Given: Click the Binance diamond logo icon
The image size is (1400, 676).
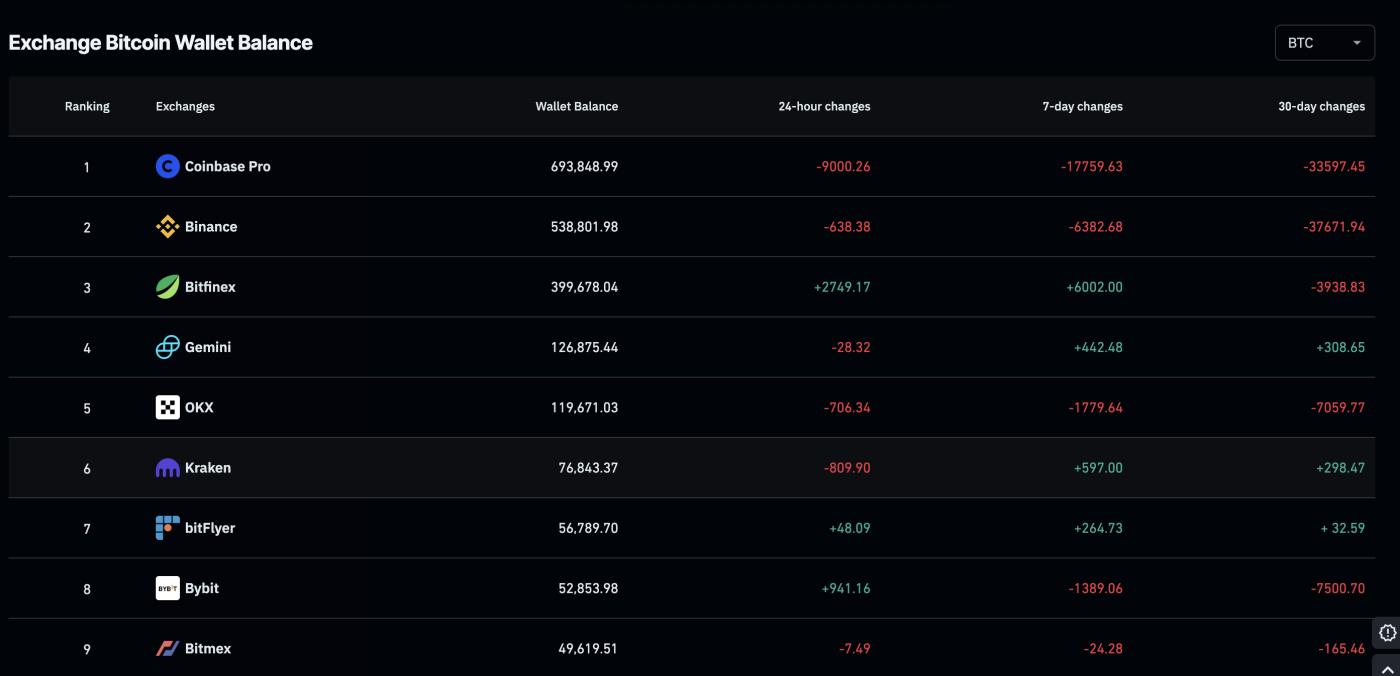Looking at the screenshot, I should click(x=166, y=226).
